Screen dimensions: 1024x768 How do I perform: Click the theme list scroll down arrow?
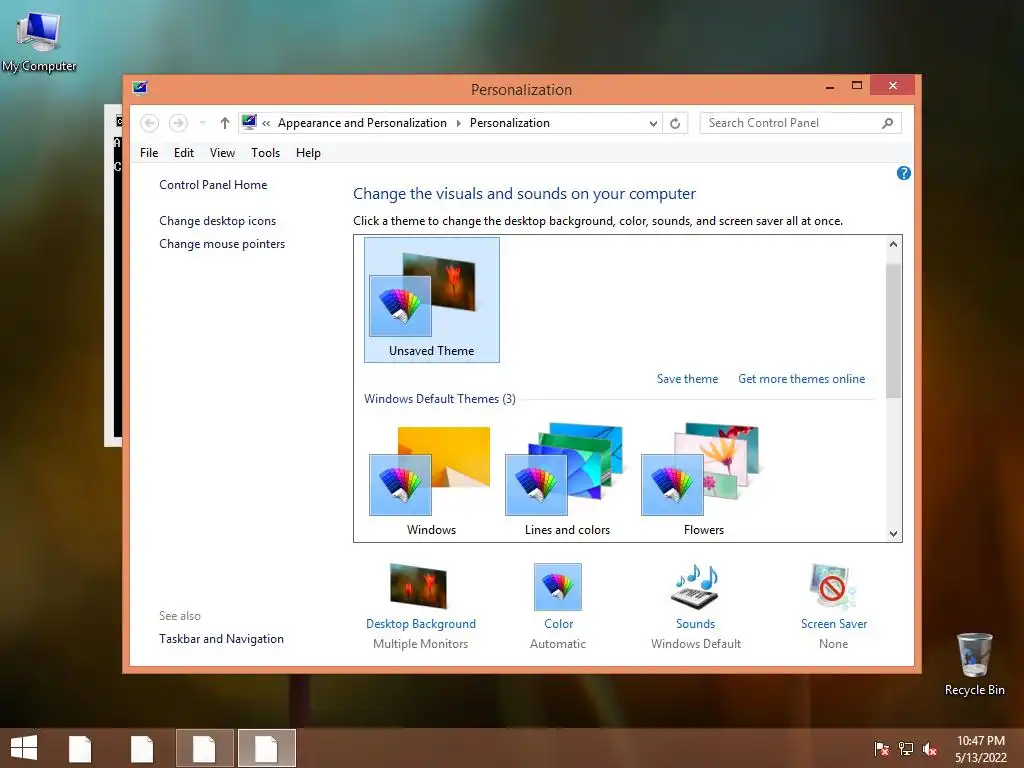[x=893, y=533]
